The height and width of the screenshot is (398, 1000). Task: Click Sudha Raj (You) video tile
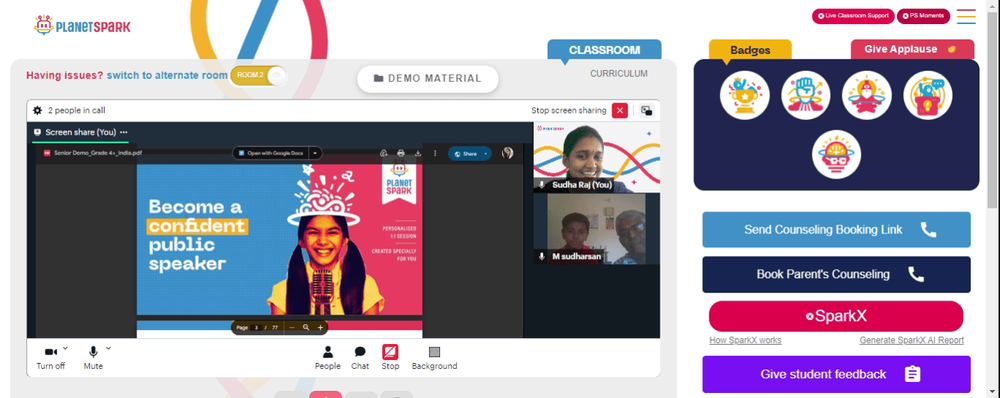596,157
